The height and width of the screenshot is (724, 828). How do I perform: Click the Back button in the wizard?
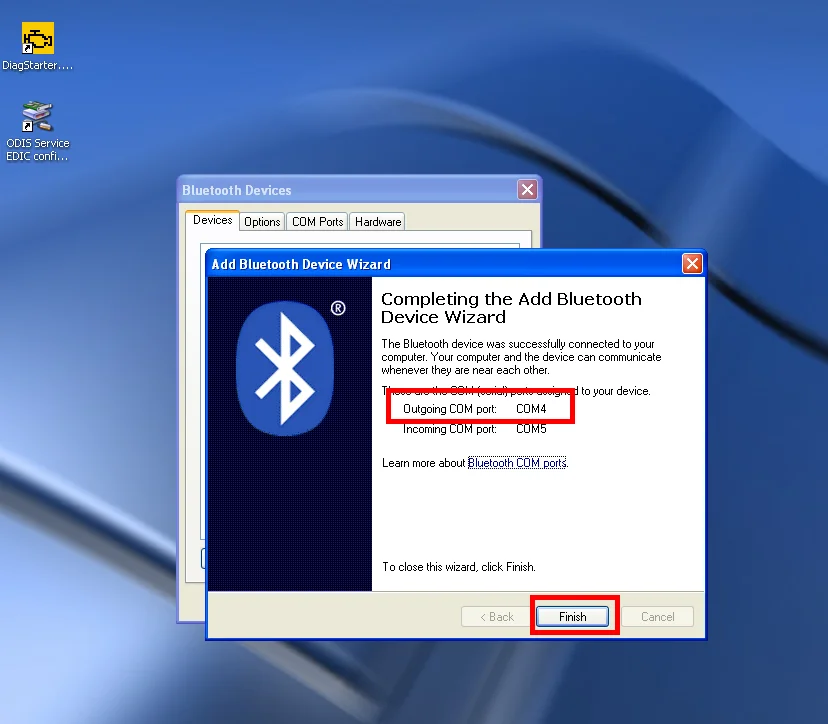pyautogui.click(x=496, y=616)
